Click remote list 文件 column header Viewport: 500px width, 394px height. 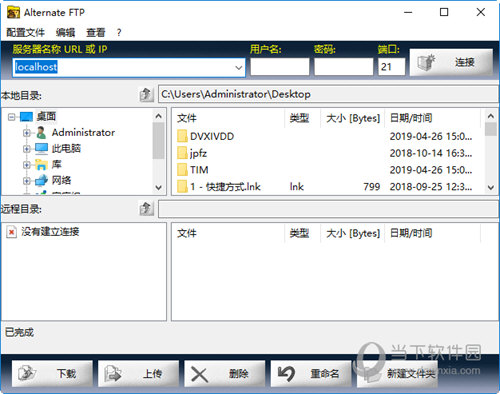pos(229,233)
